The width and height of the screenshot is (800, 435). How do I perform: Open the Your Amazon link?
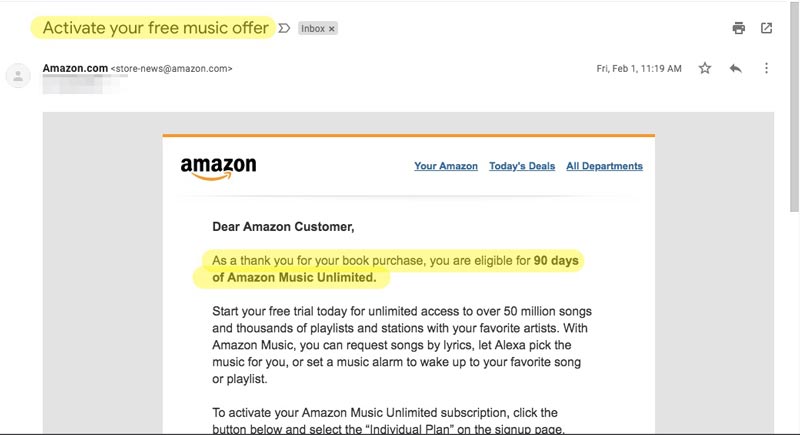(445, 166)
